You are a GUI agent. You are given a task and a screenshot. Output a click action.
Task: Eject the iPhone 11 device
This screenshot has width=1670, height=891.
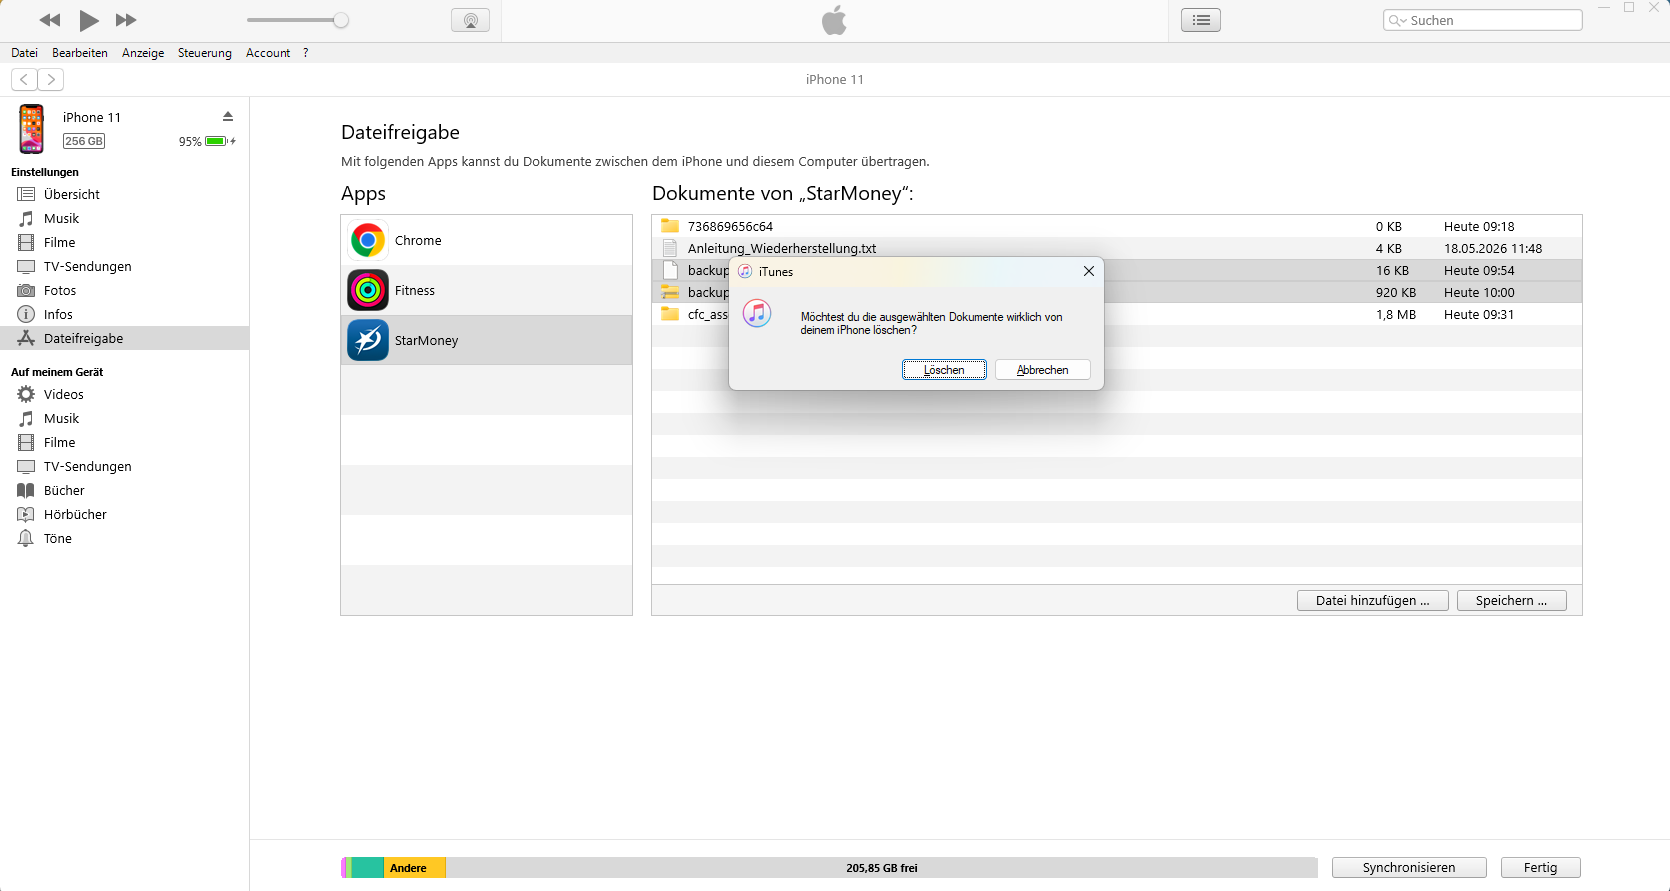pos(228,117)
